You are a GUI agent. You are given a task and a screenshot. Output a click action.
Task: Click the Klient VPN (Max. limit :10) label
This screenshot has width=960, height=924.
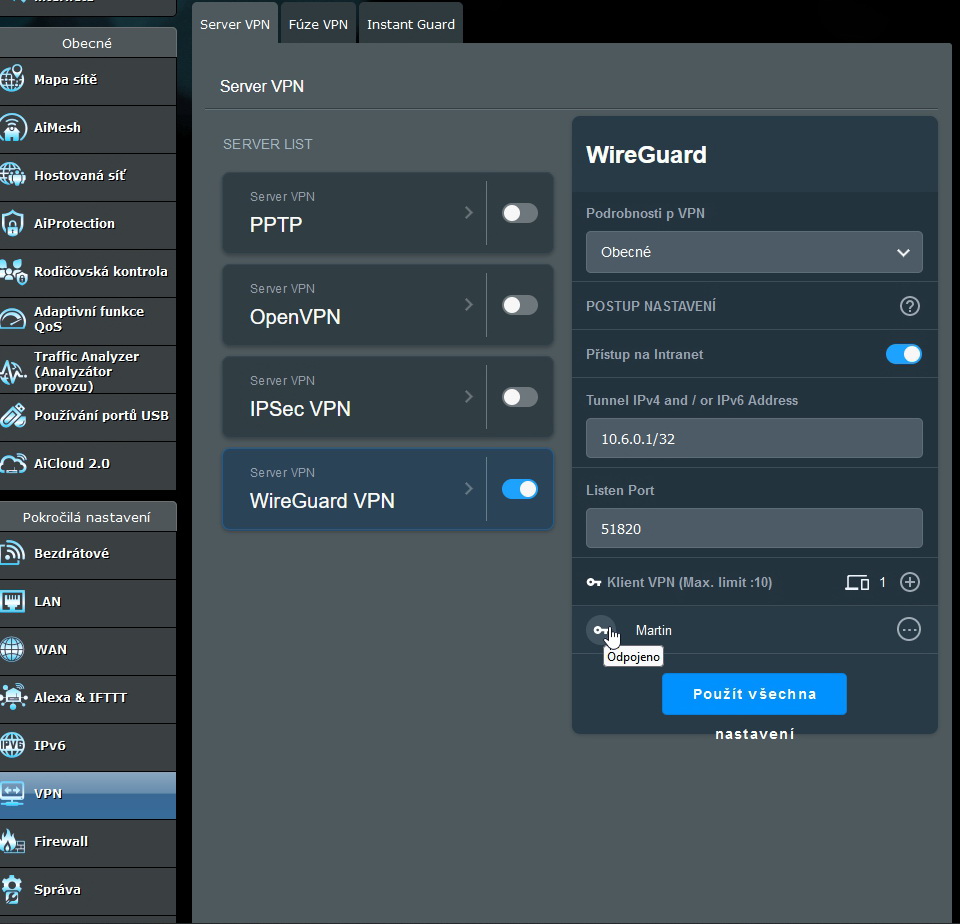pos(689,582)
